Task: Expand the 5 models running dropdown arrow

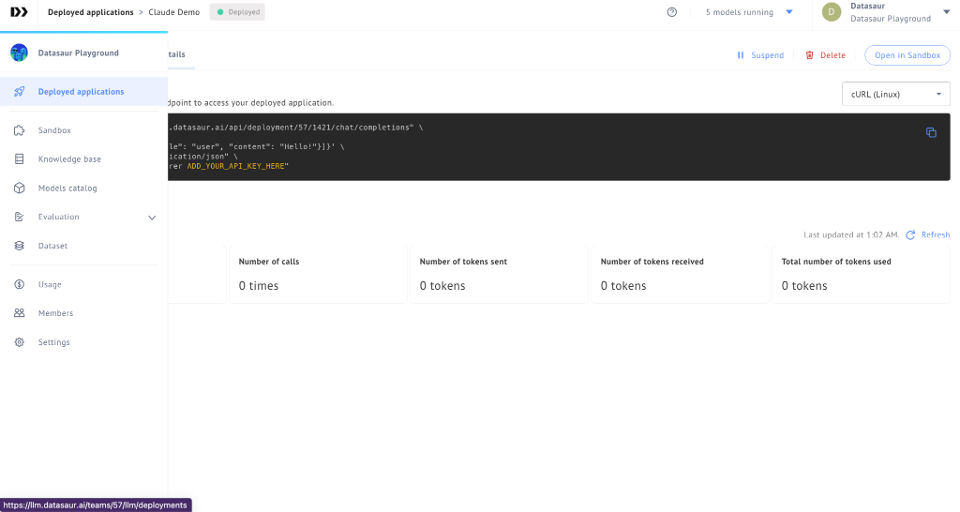Action: coord(789,12)
